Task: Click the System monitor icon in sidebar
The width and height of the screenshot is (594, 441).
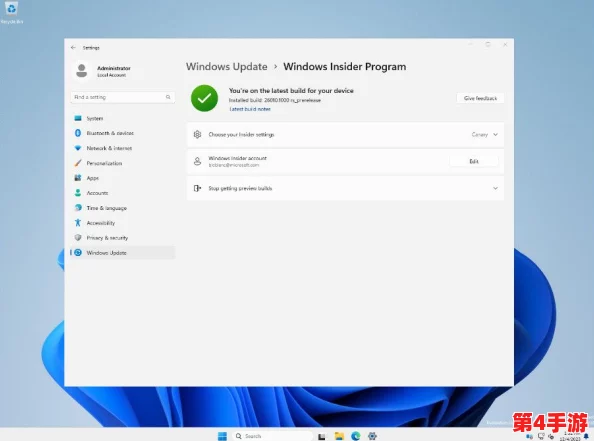Action: click(78, 118)
